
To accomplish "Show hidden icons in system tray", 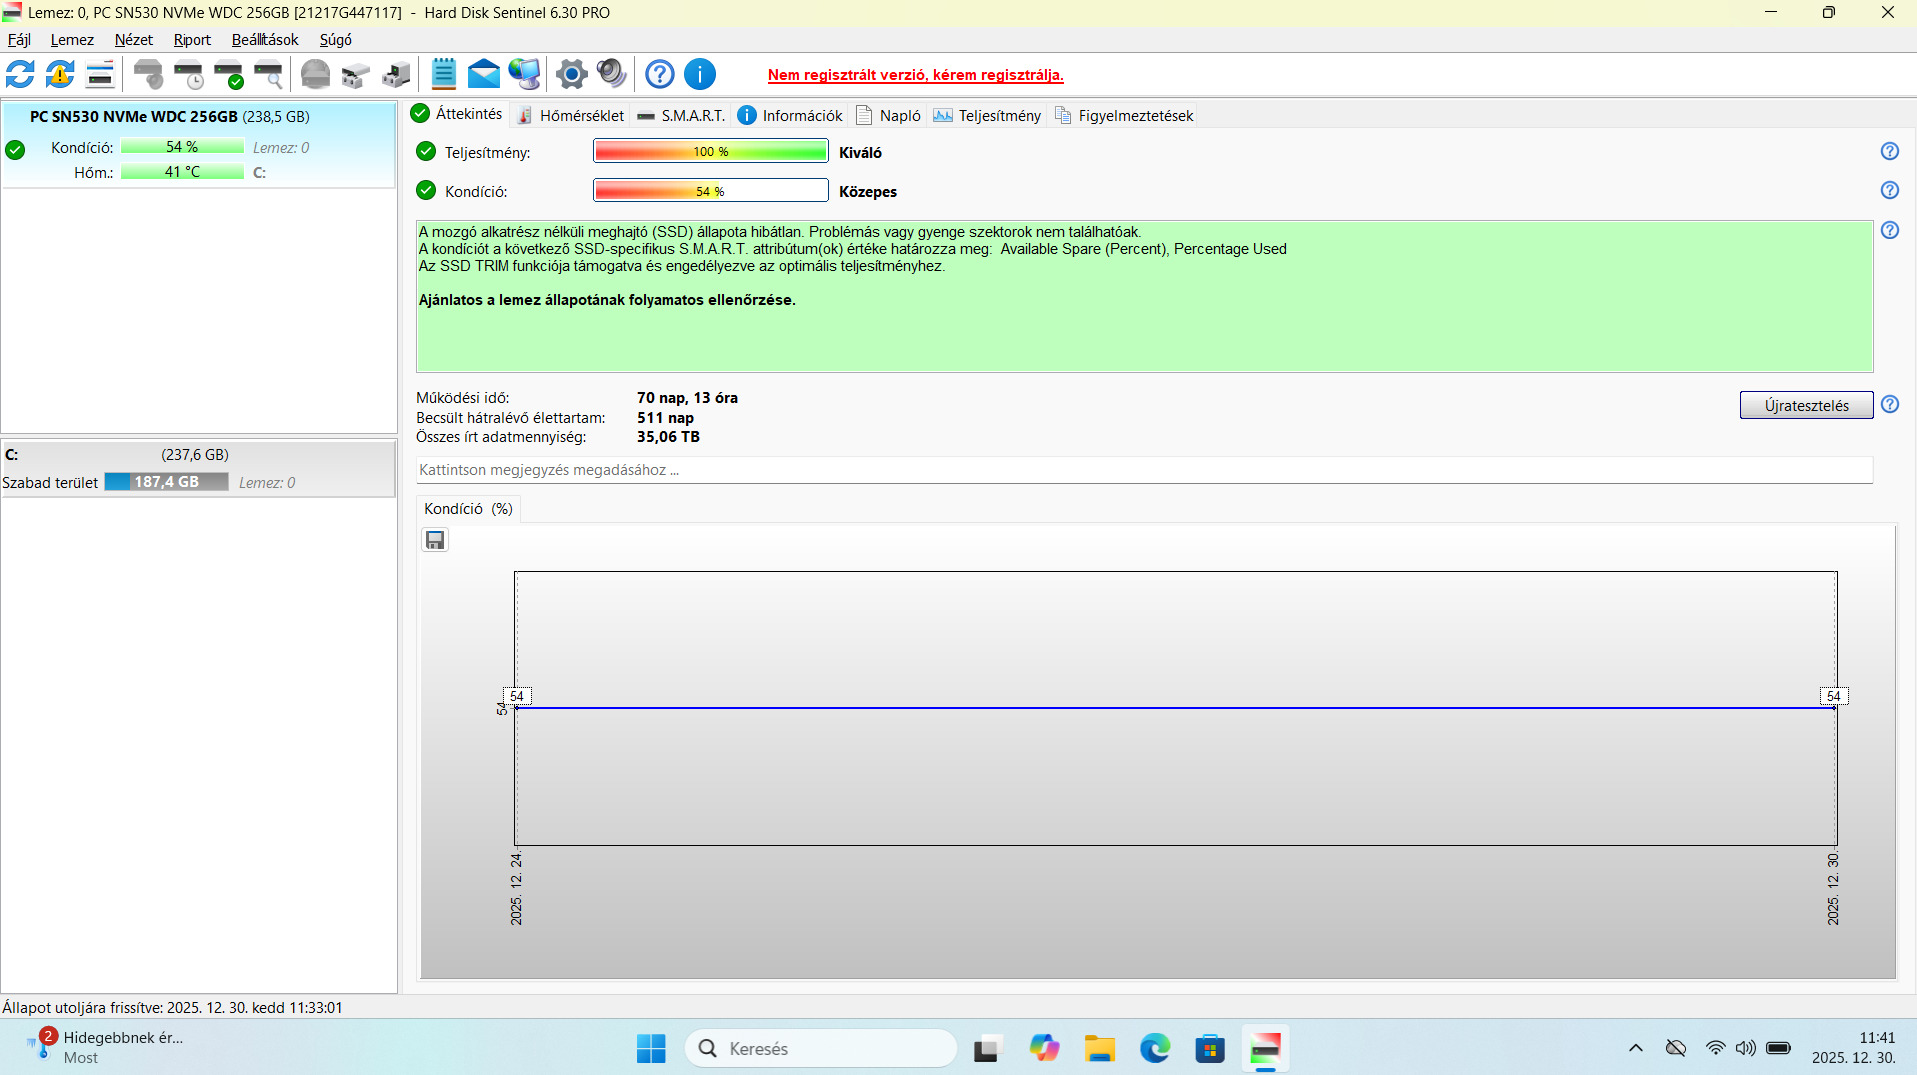I will pos(1636,1048).
